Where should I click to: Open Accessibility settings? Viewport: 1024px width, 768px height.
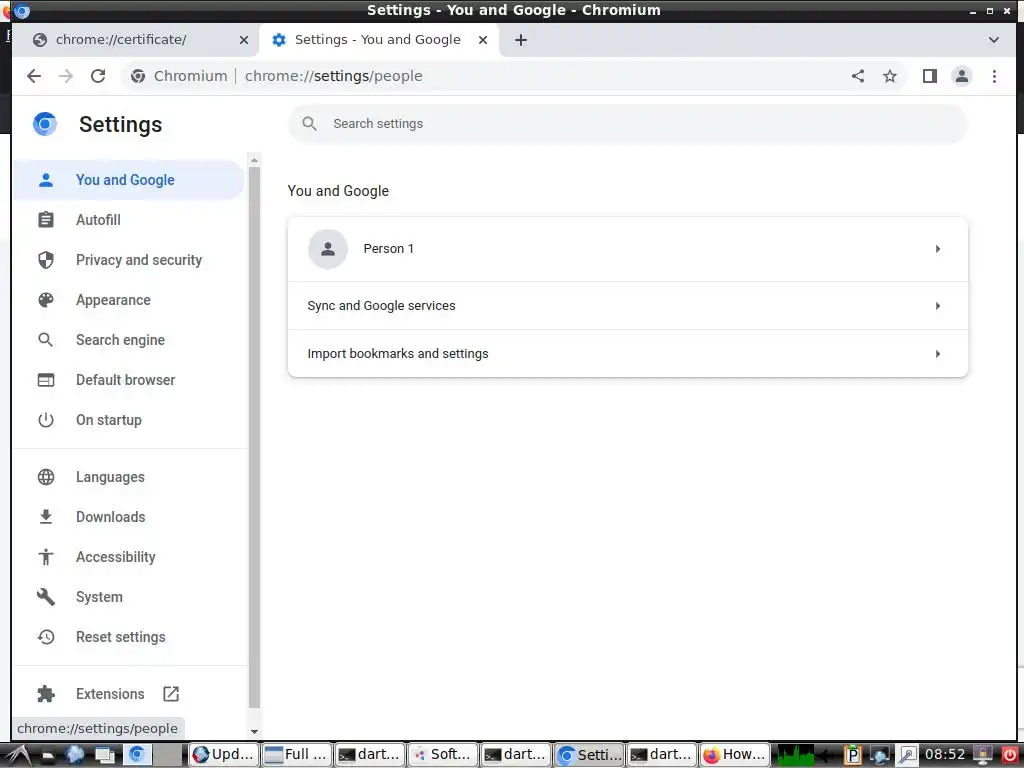click(129, 557)
